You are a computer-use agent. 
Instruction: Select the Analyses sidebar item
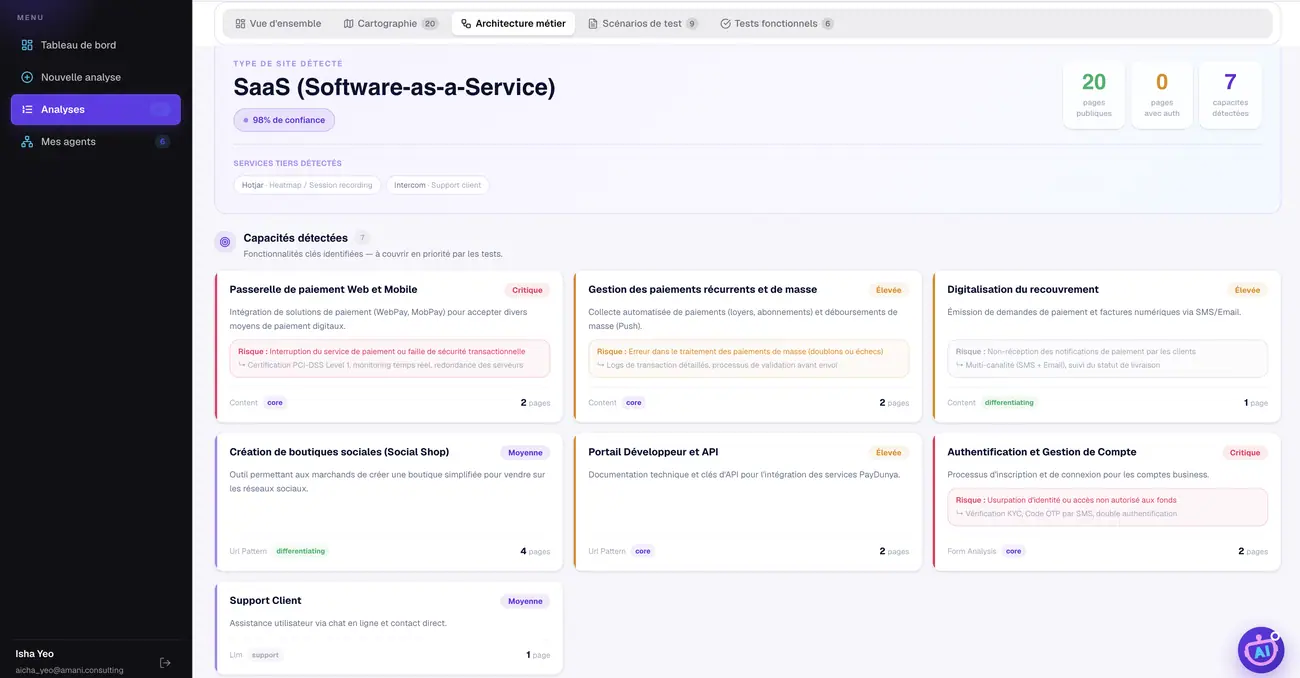point(96,109)
